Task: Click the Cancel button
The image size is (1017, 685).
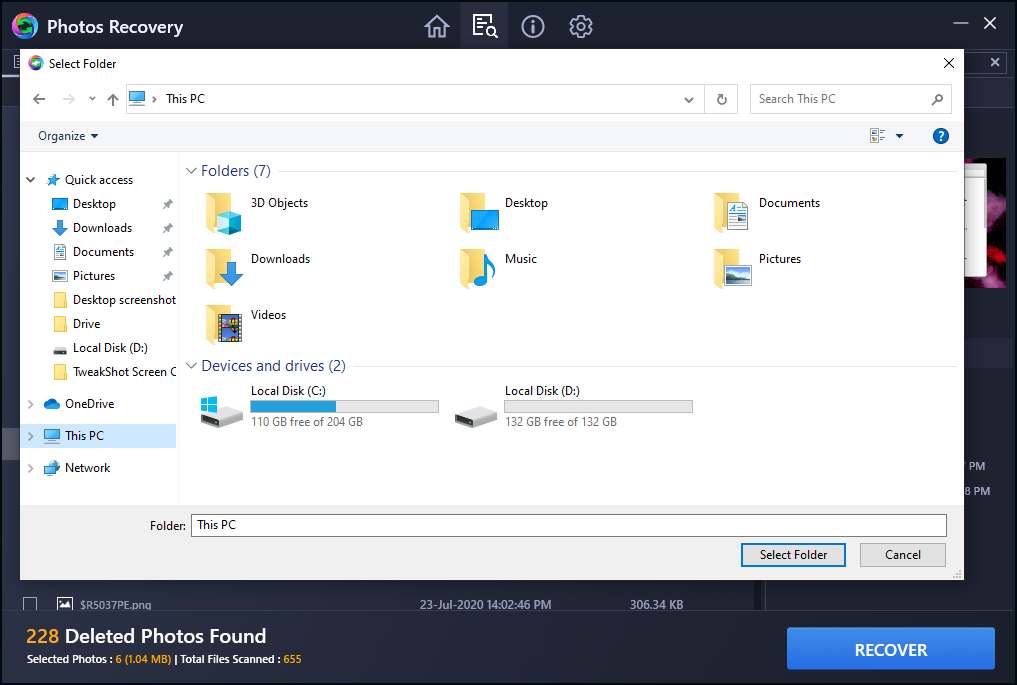Action: tap(902, 555)
